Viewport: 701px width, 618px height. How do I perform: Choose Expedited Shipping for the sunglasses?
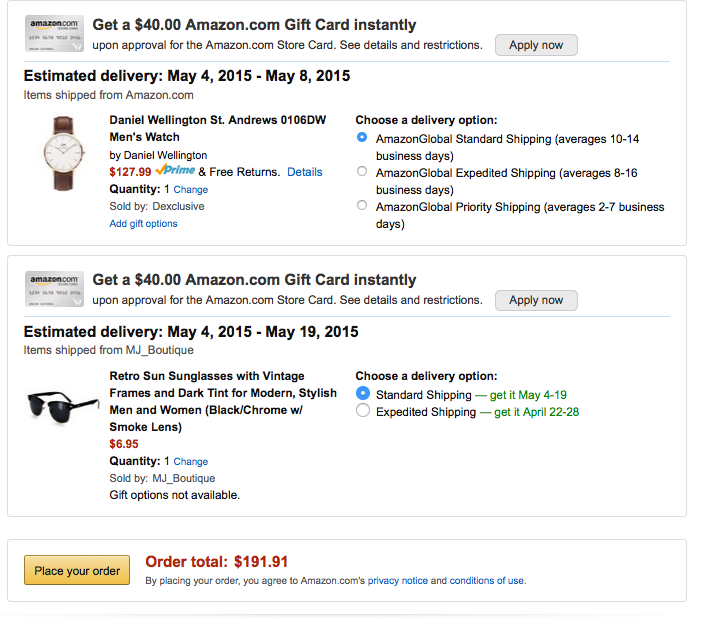pos(363,411)
